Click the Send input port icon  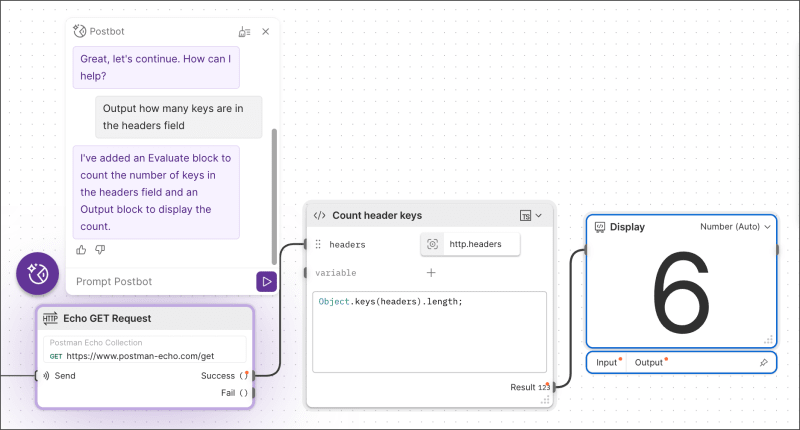pyautogui.click(x=46, y=376)
